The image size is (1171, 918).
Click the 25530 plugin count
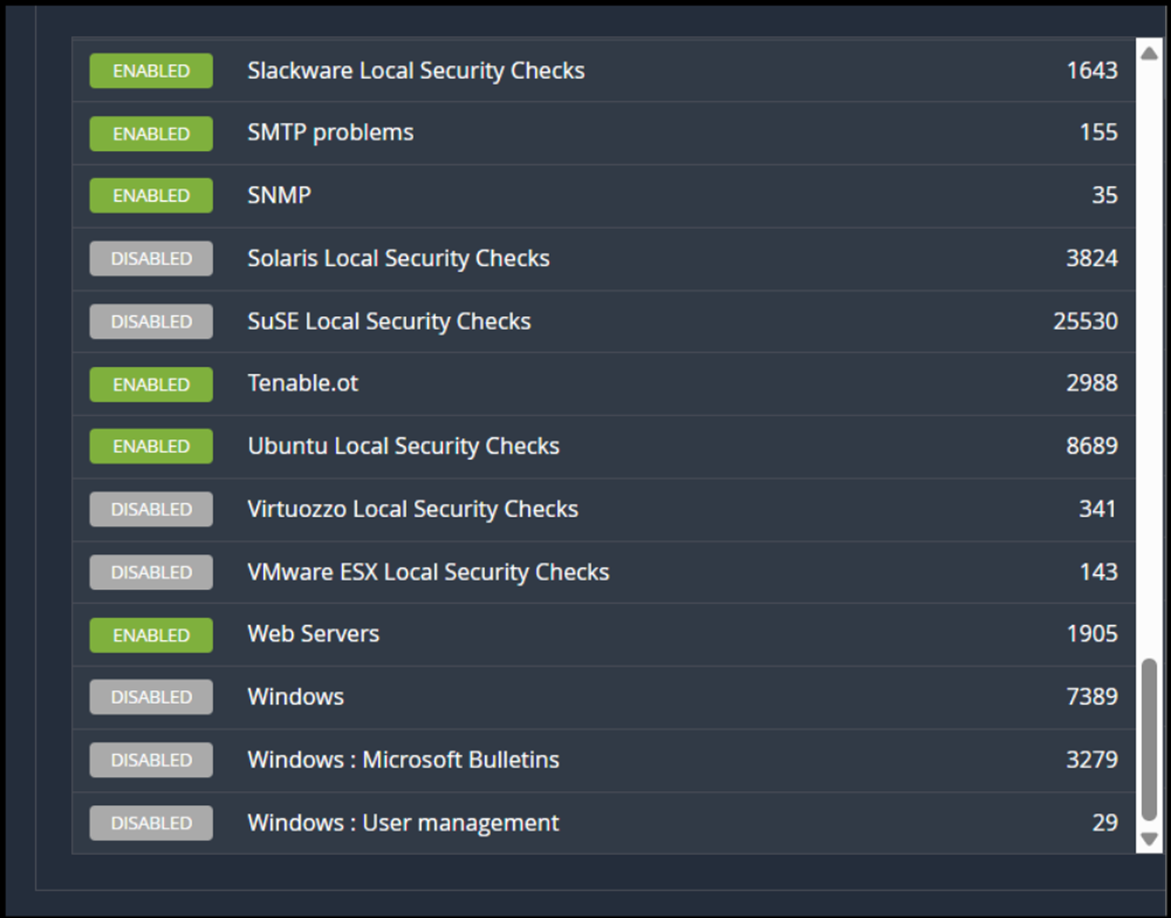(1085, 321)
